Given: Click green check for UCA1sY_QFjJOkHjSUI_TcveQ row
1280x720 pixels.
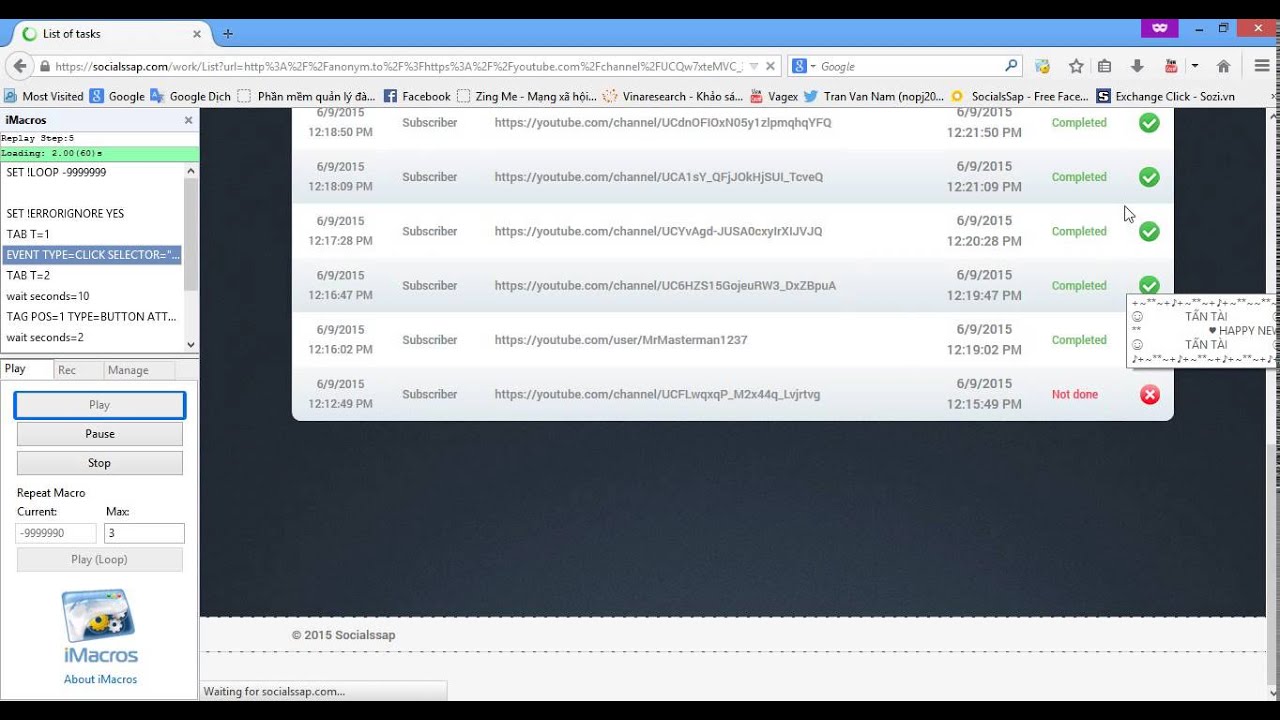Looking at the screenshot, I should tap(1149, 177).
